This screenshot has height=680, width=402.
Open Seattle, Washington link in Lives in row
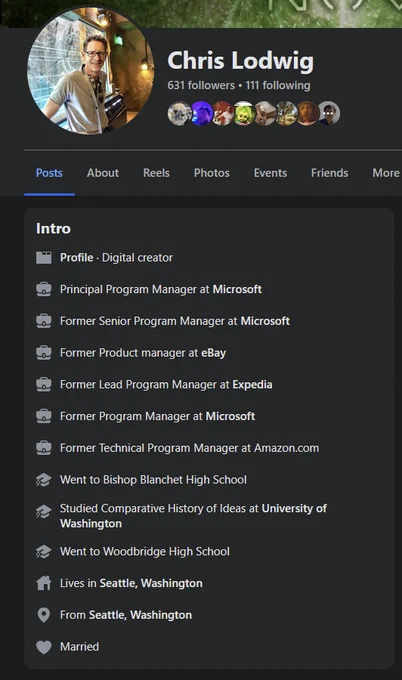point(151,583)
